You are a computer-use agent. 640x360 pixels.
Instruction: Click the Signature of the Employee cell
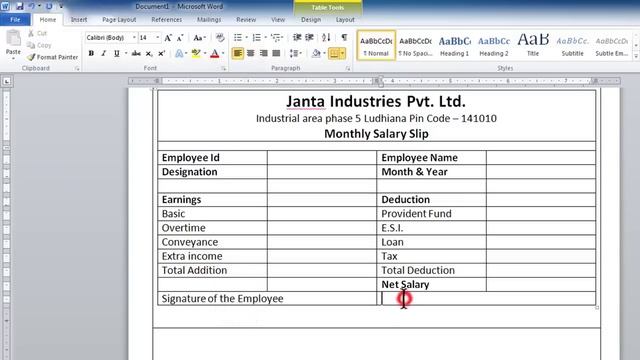(x=267, y=298)
